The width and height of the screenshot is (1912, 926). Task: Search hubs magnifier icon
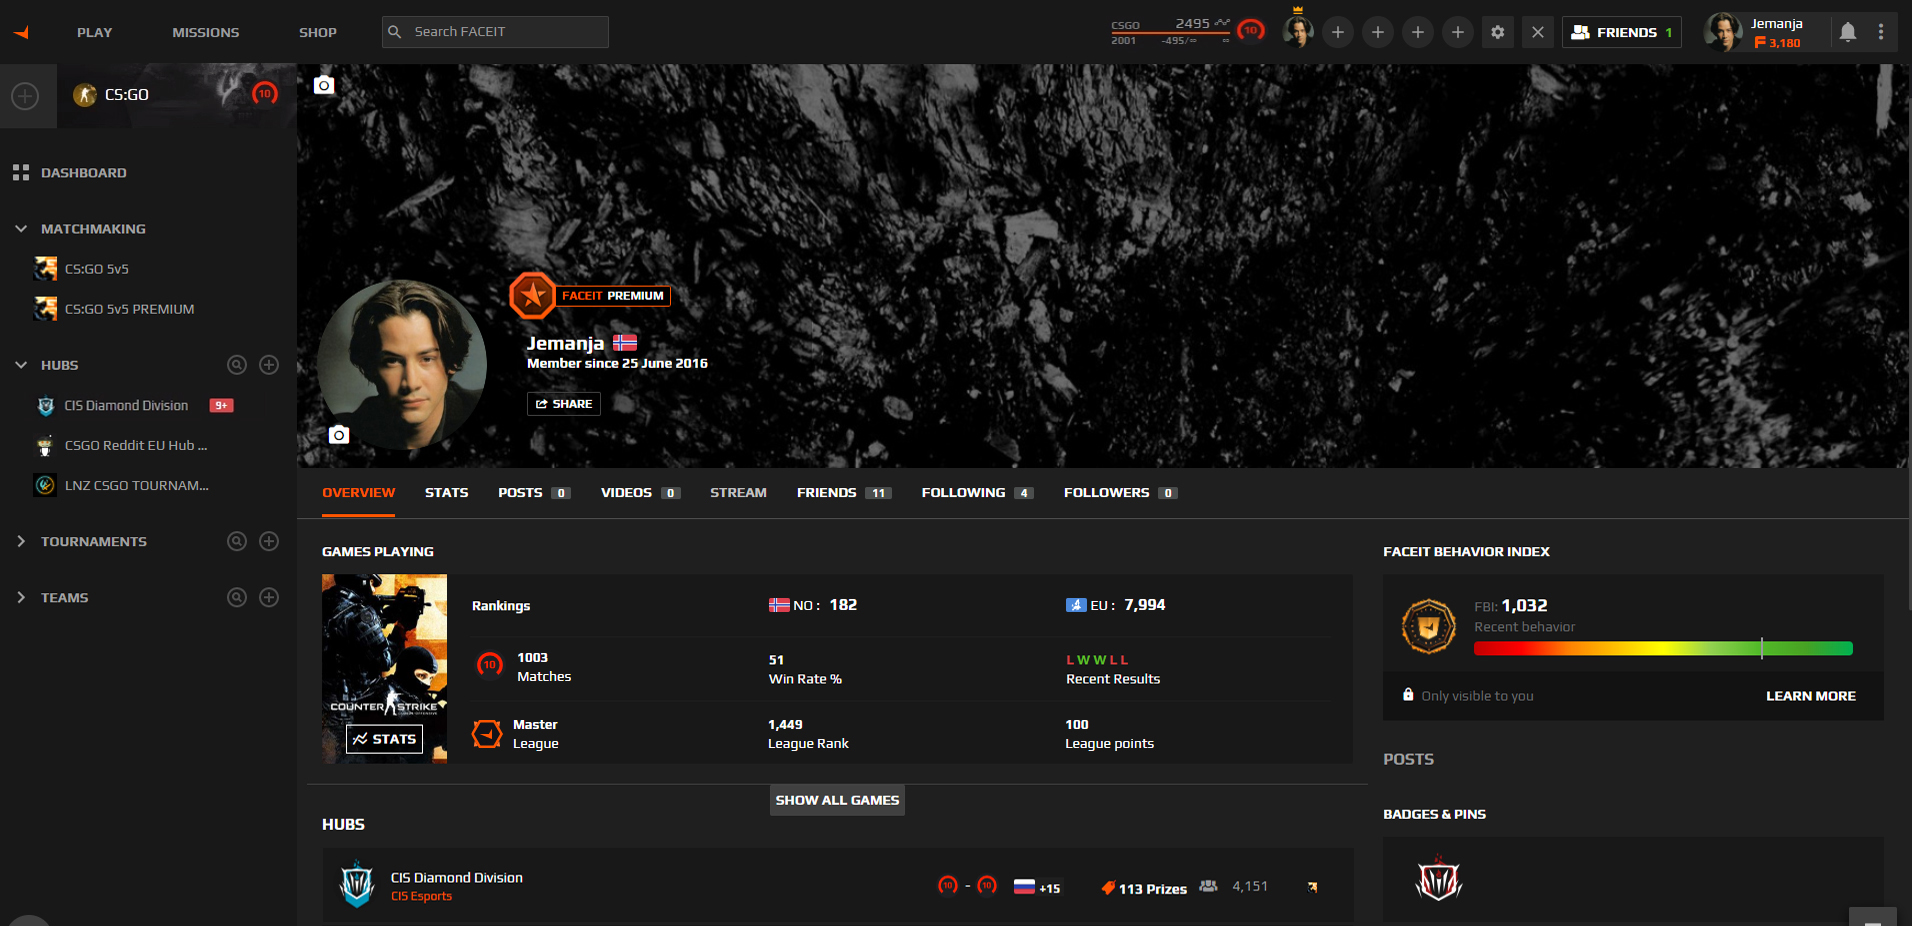[x=237, y=365]
